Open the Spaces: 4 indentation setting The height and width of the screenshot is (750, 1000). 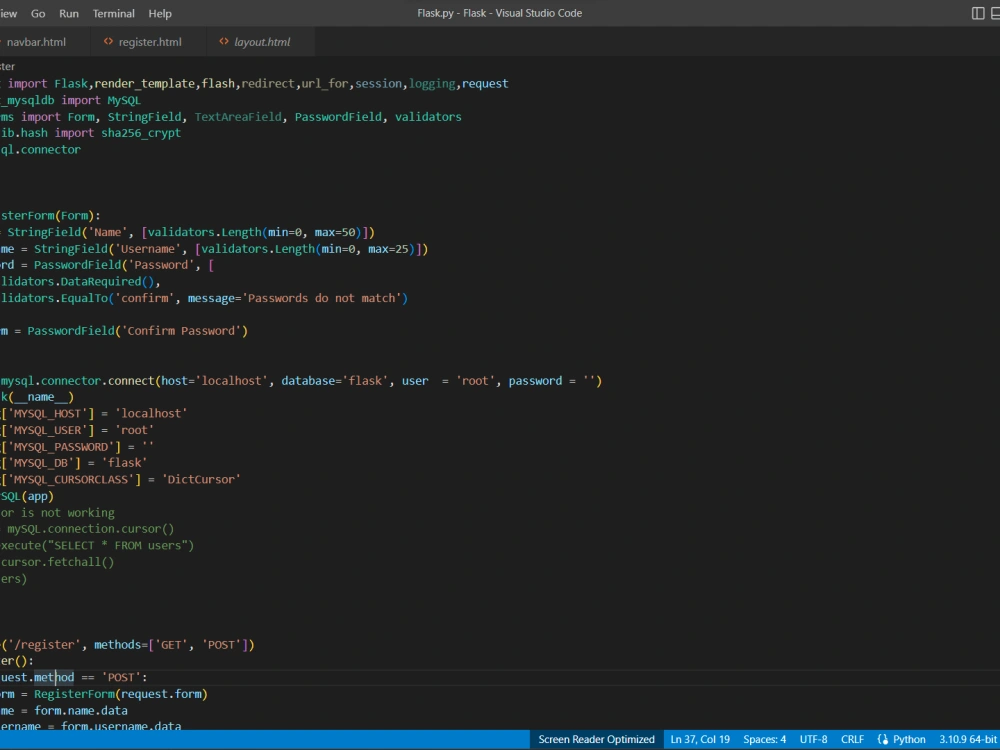(x=764, y=739)
